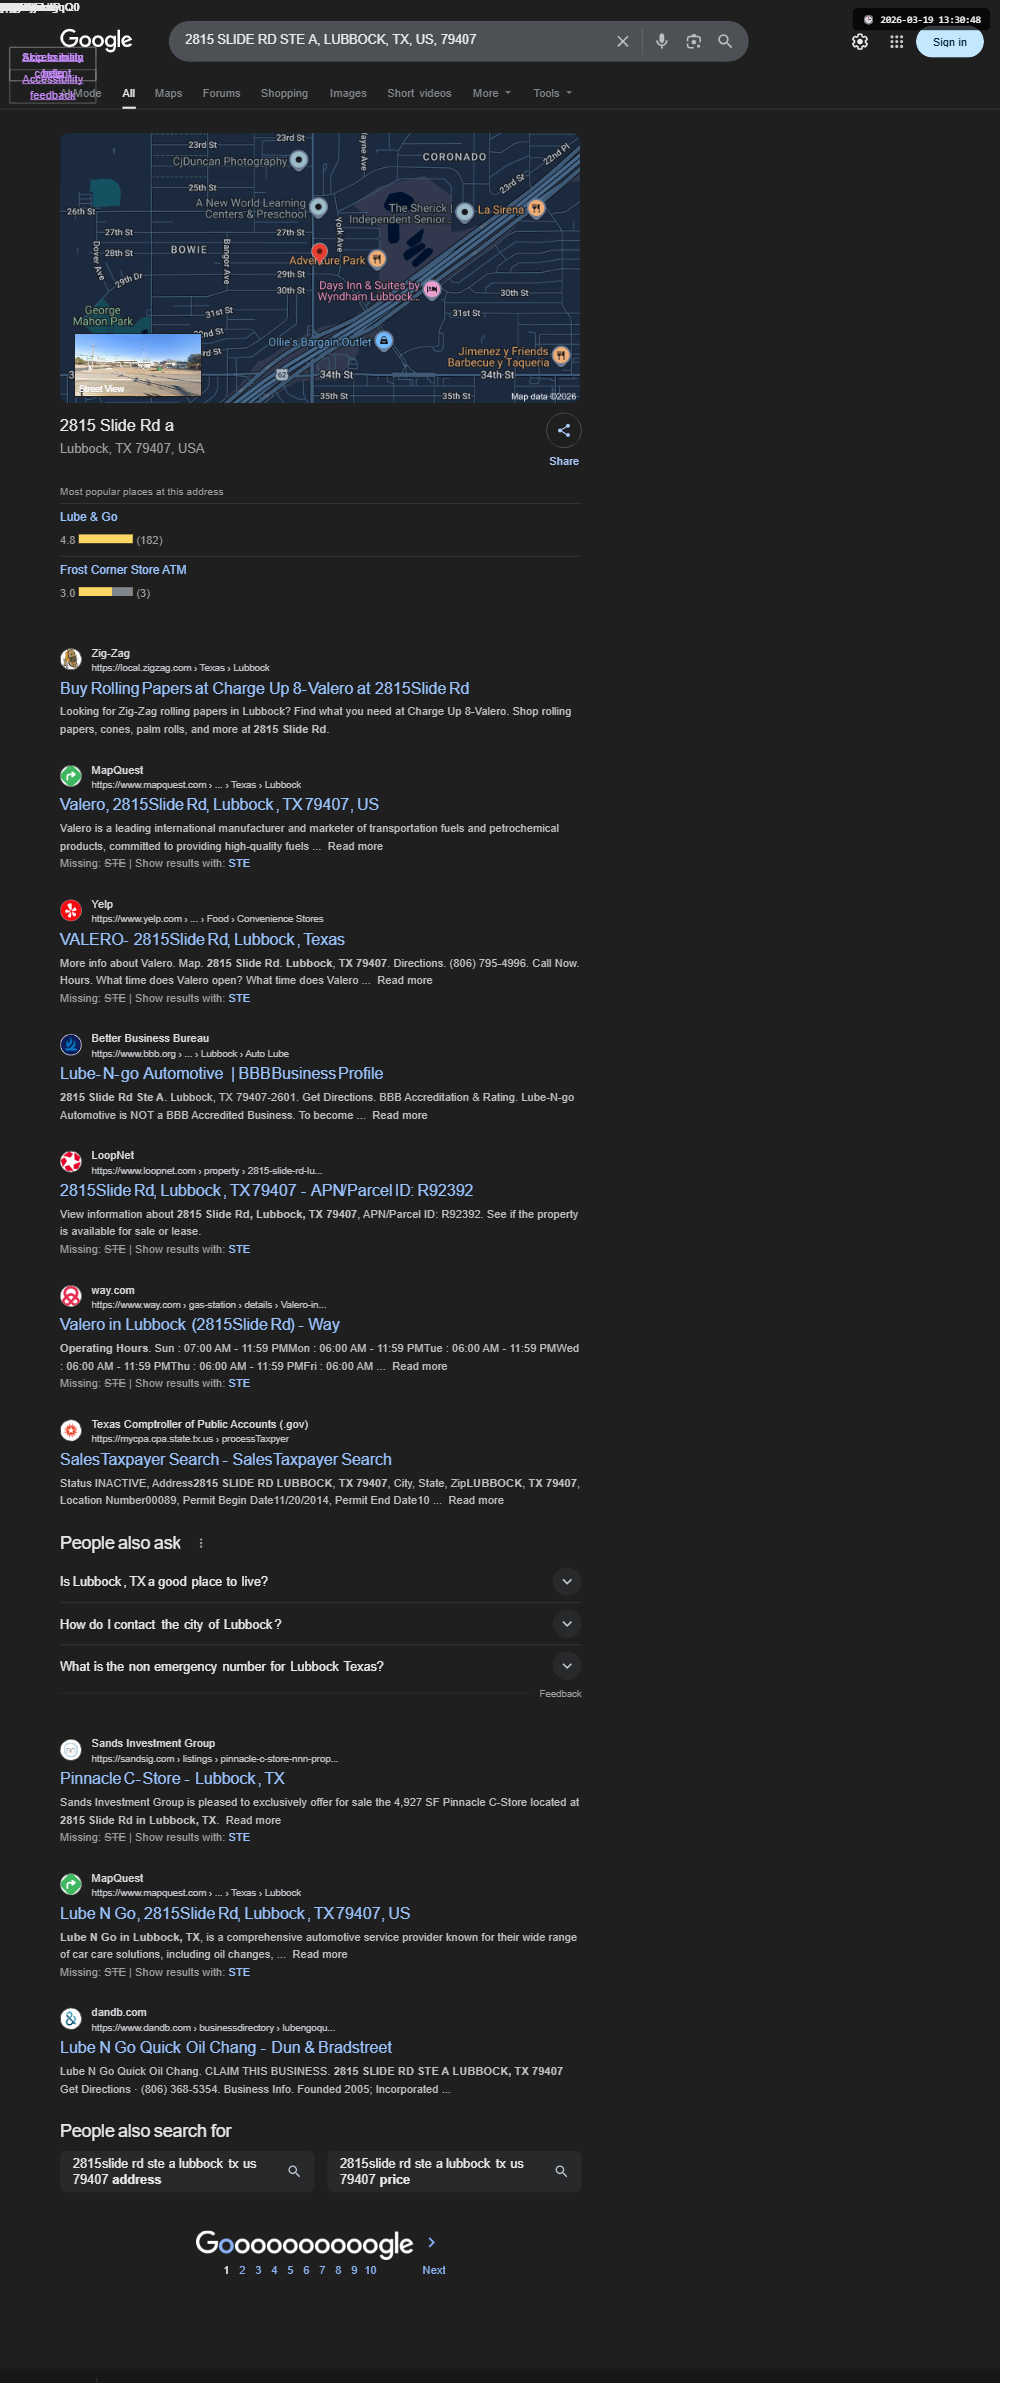Expand 'How do I contact the city of Lubbock?'
This screenshot has height=2383, width=1012.
[320, 1624]
